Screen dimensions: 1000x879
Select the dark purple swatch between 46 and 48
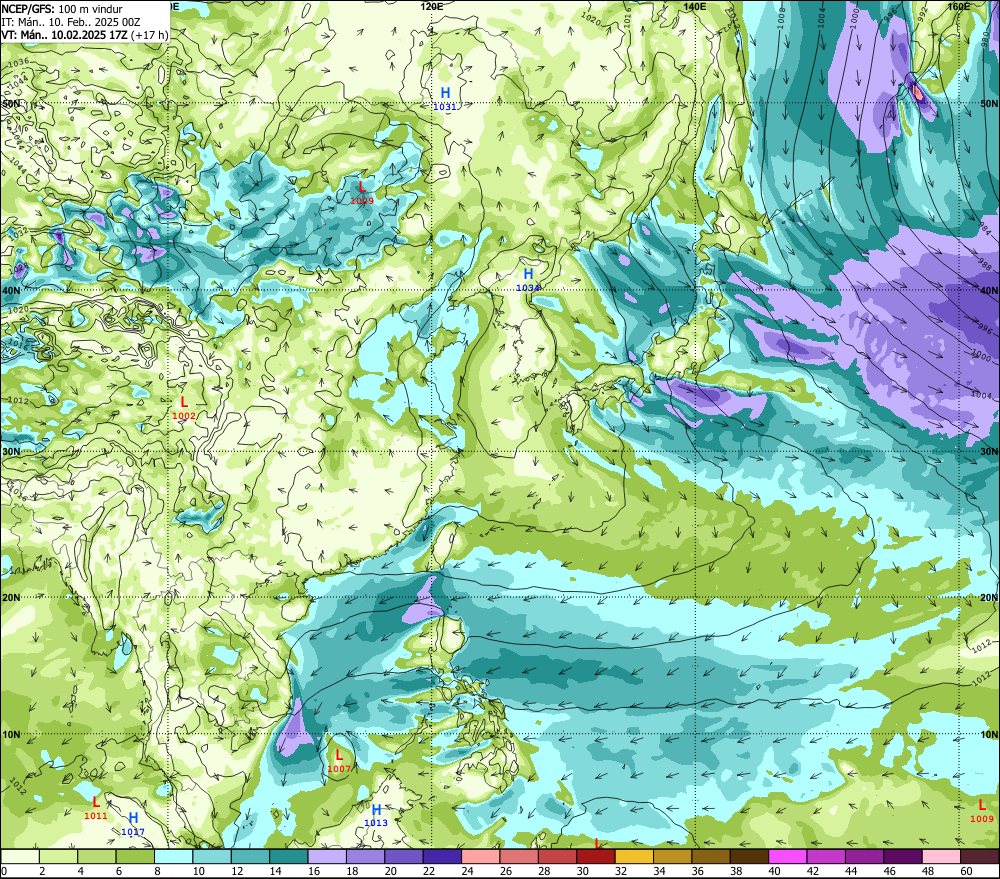click(x=903, y=856)
